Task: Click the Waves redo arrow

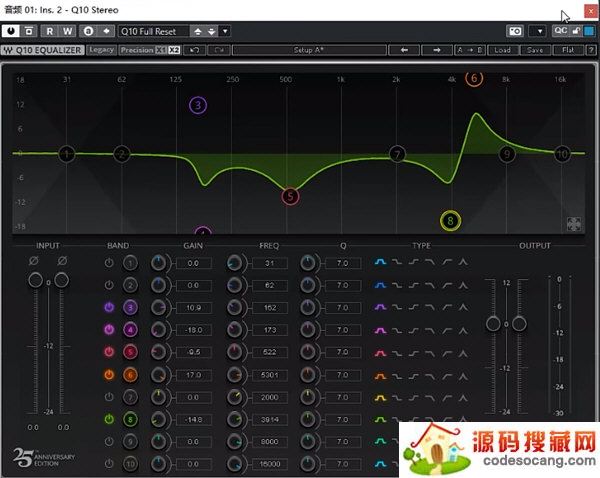Action: tap(218, 50)
